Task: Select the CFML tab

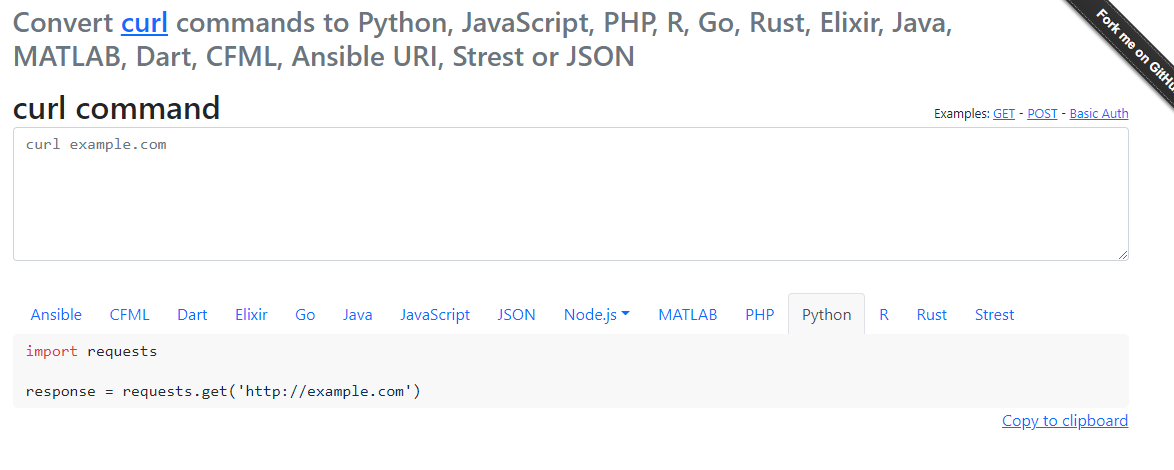Action: point(129,314)
